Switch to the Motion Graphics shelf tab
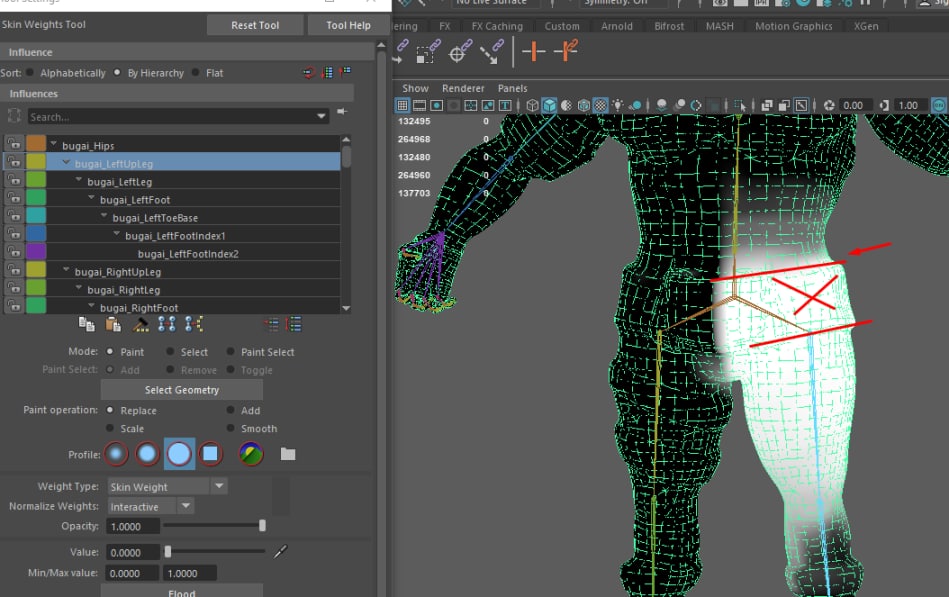 793,26
